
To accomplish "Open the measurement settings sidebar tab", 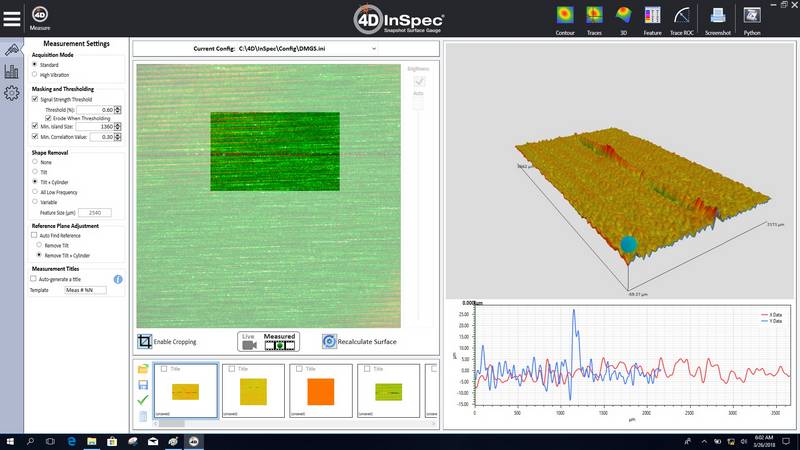I will [x=12, y=49].
